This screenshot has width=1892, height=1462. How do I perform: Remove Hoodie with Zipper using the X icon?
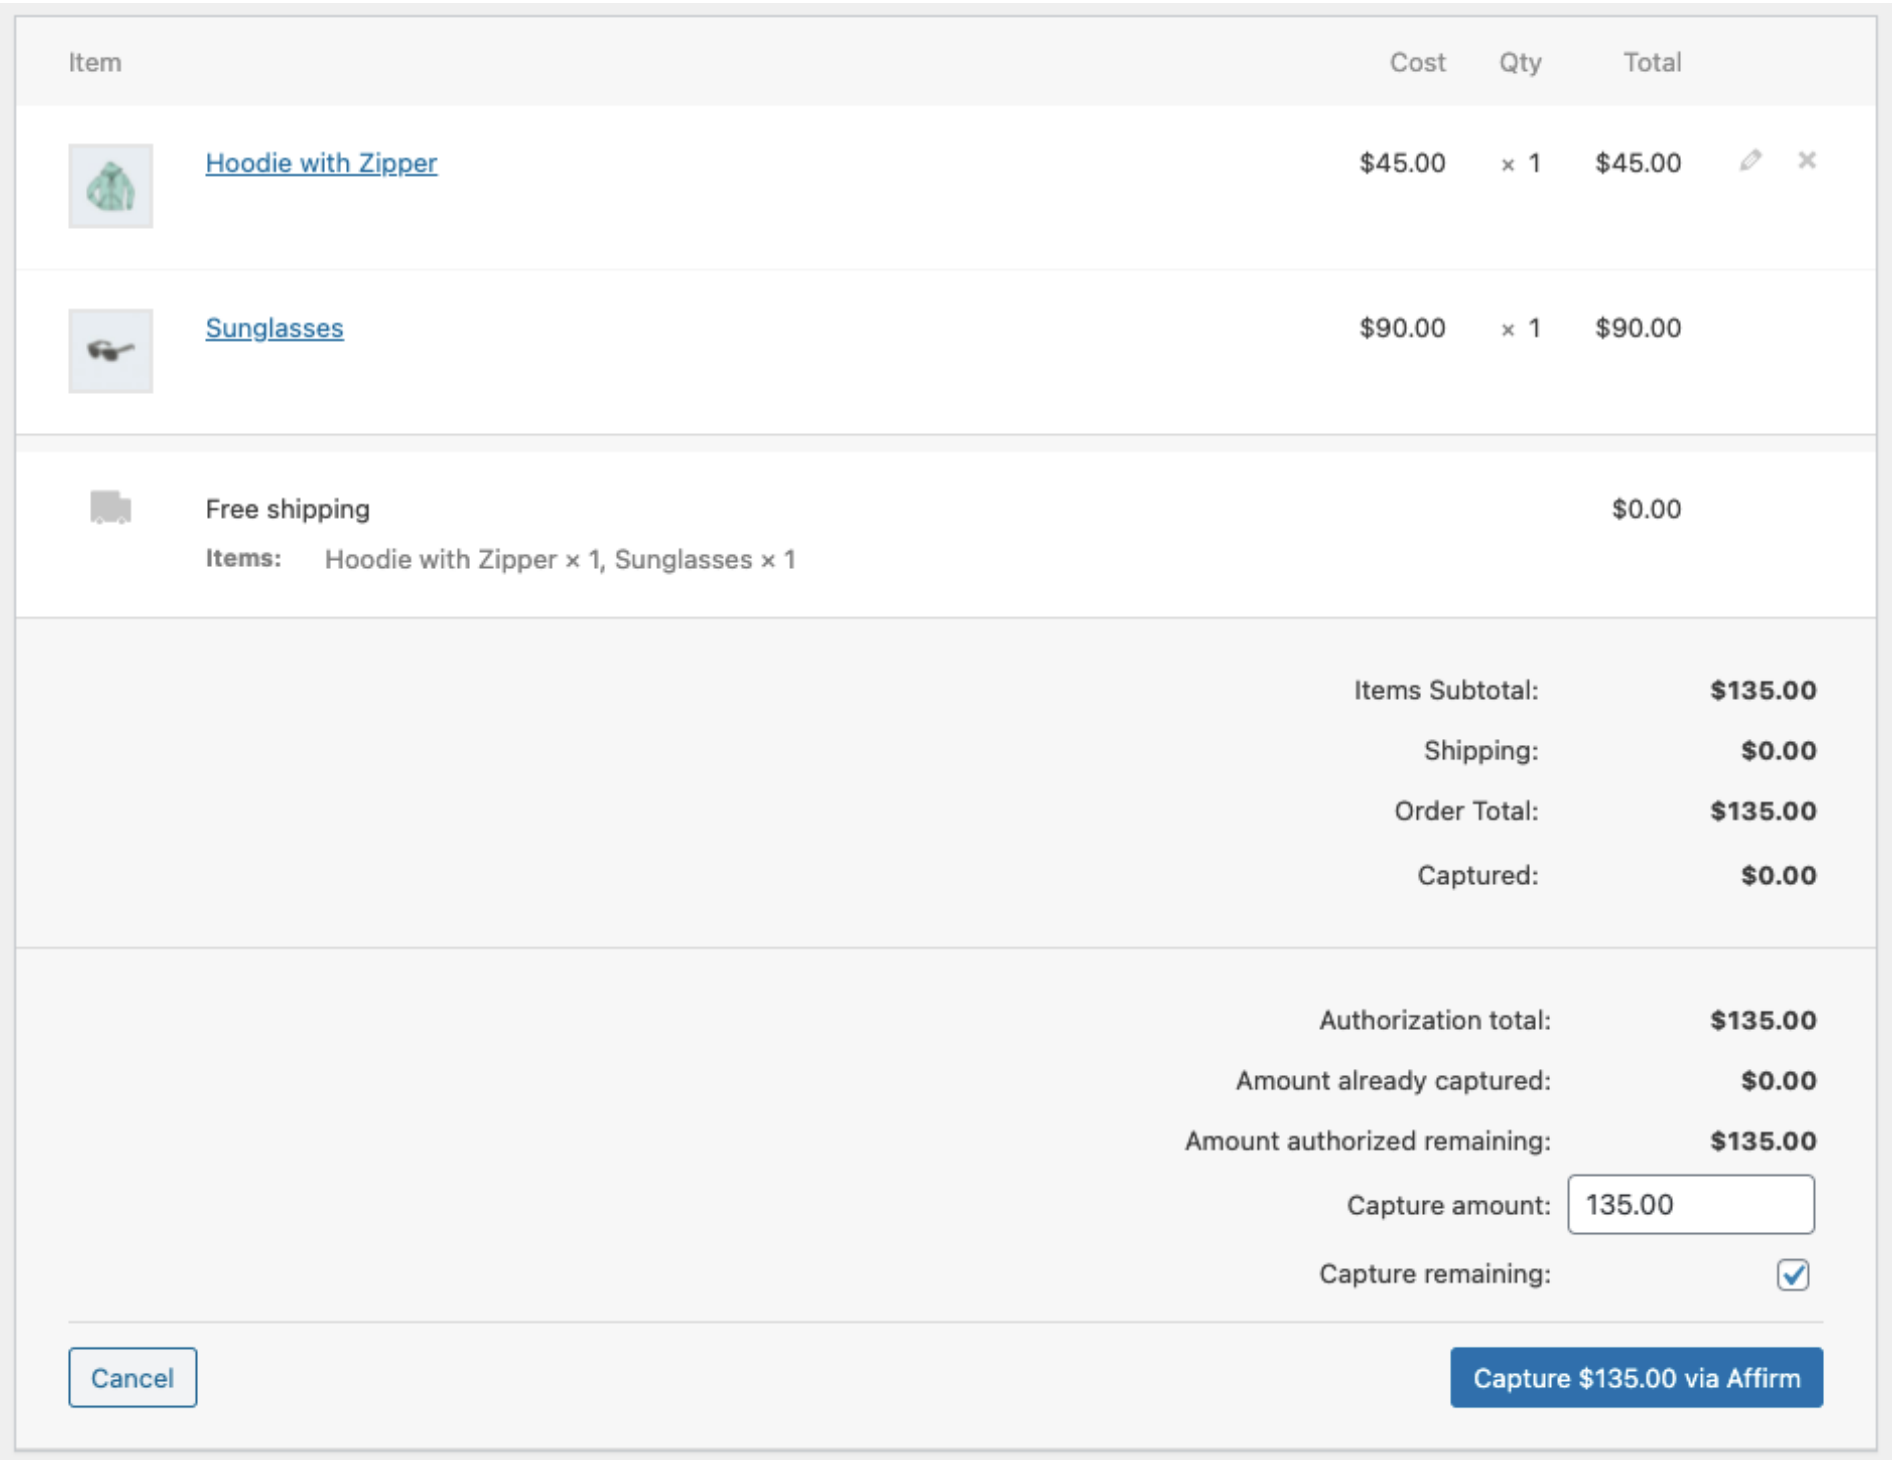pyautogui.click(x=1807, y=161)
